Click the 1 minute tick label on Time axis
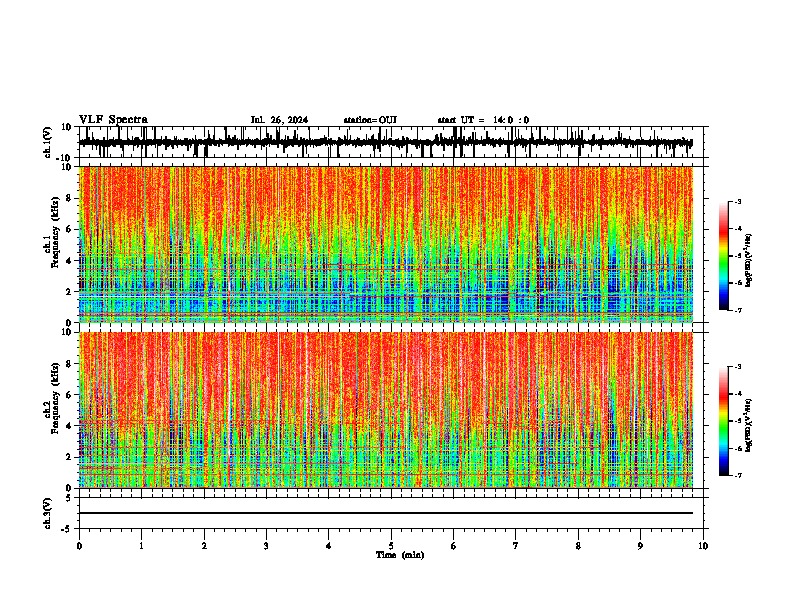Viewport: 792px width, 612px height. 141,546
